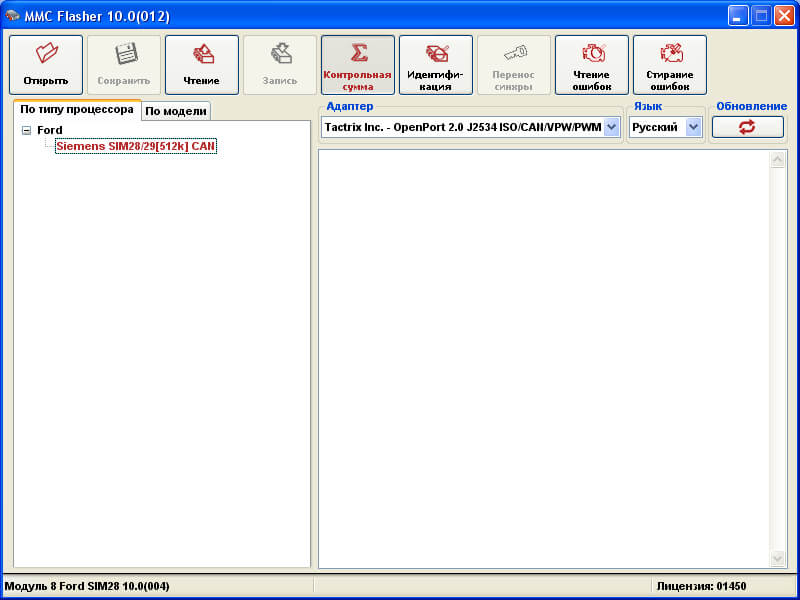
Task: Click the Обновление label
Action: point(752,106)
